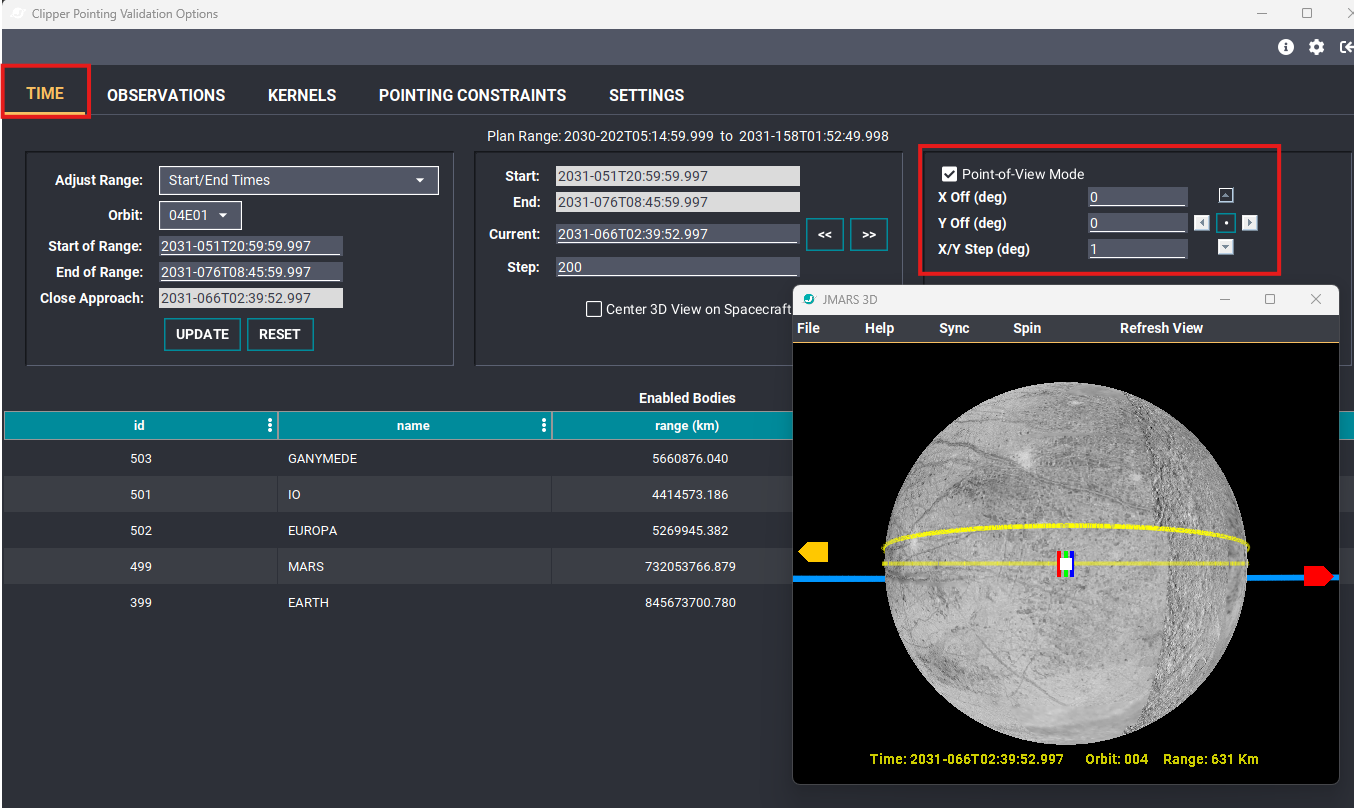Click the red arrow marker in 3D view
Screen dimensions: 1354x808
click(1318, 576)
